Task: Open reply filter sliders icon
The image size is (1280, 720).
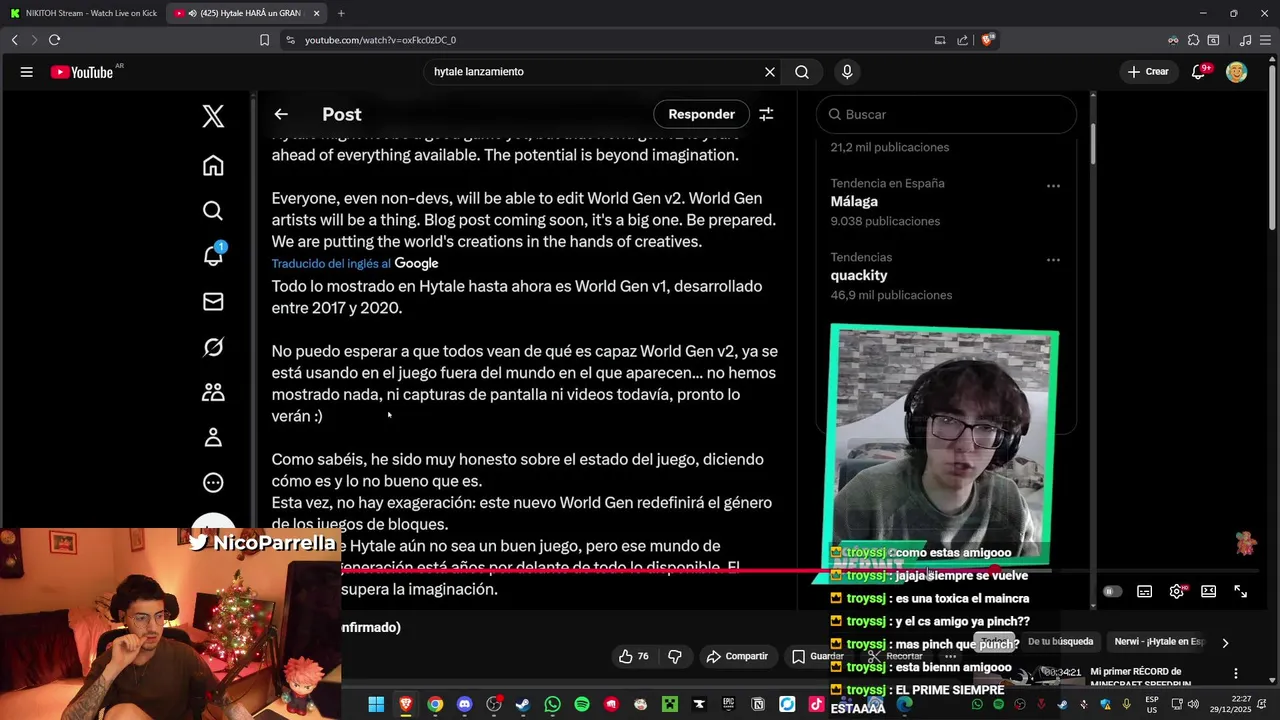Action: coord(766,114)
